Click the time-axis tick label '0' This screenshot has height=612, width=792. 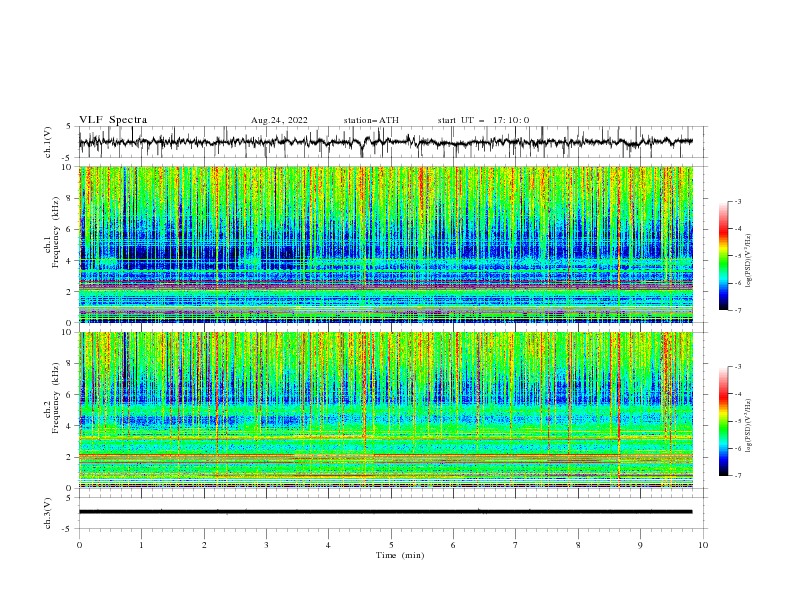[79, 545]
